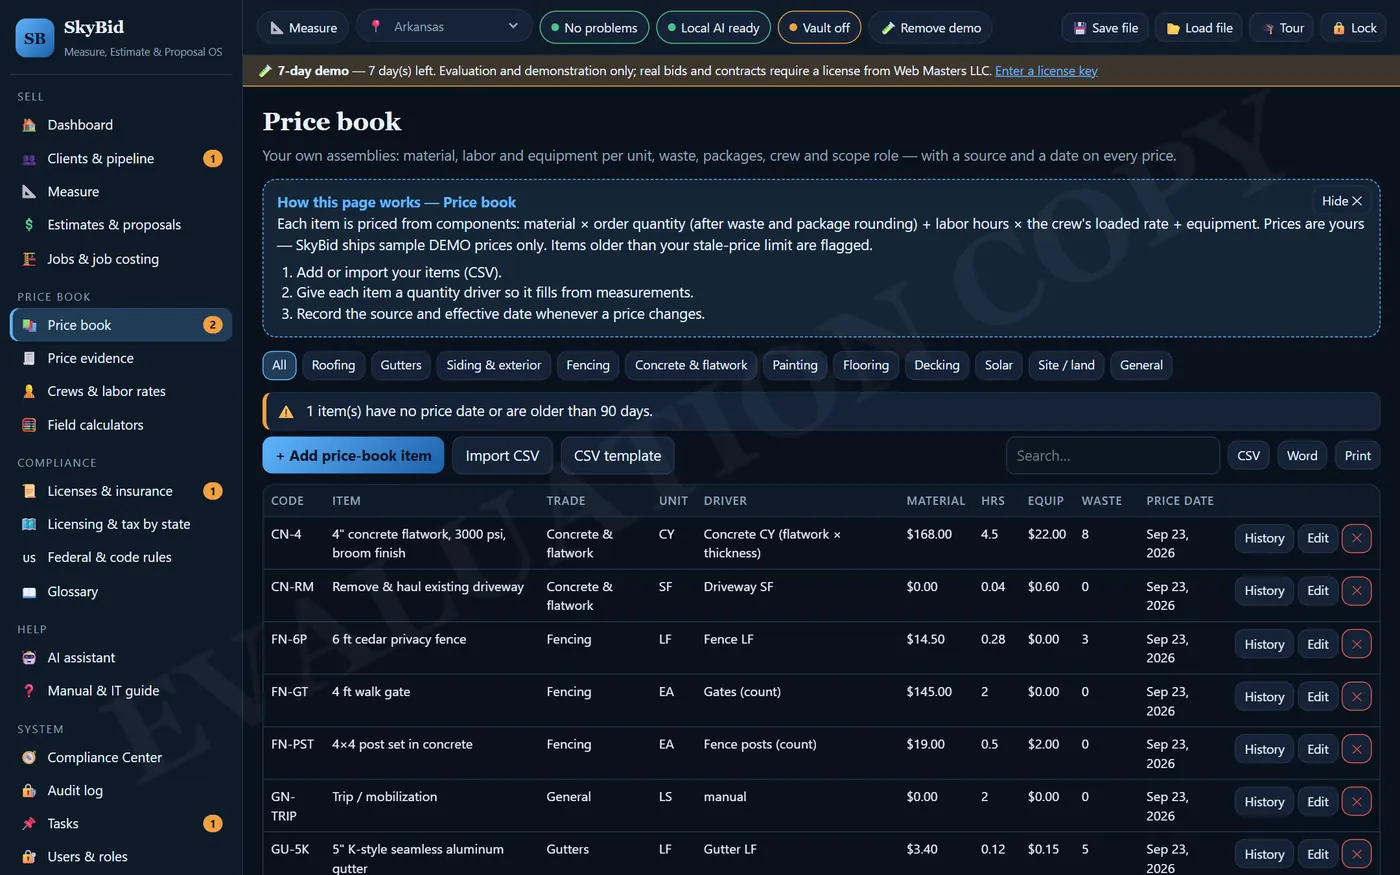The height and width of the screenshot is (875, 1400).
Task: Open Jobs & job costing
Action: click(121, 259)
